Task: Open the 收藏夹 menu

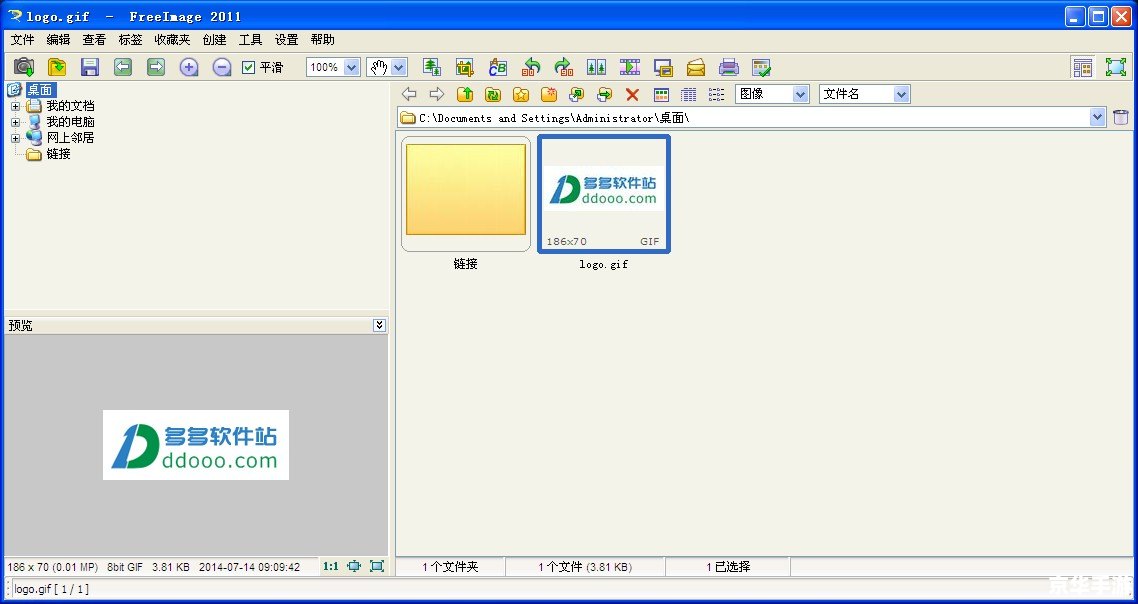Action: (172, 39)
